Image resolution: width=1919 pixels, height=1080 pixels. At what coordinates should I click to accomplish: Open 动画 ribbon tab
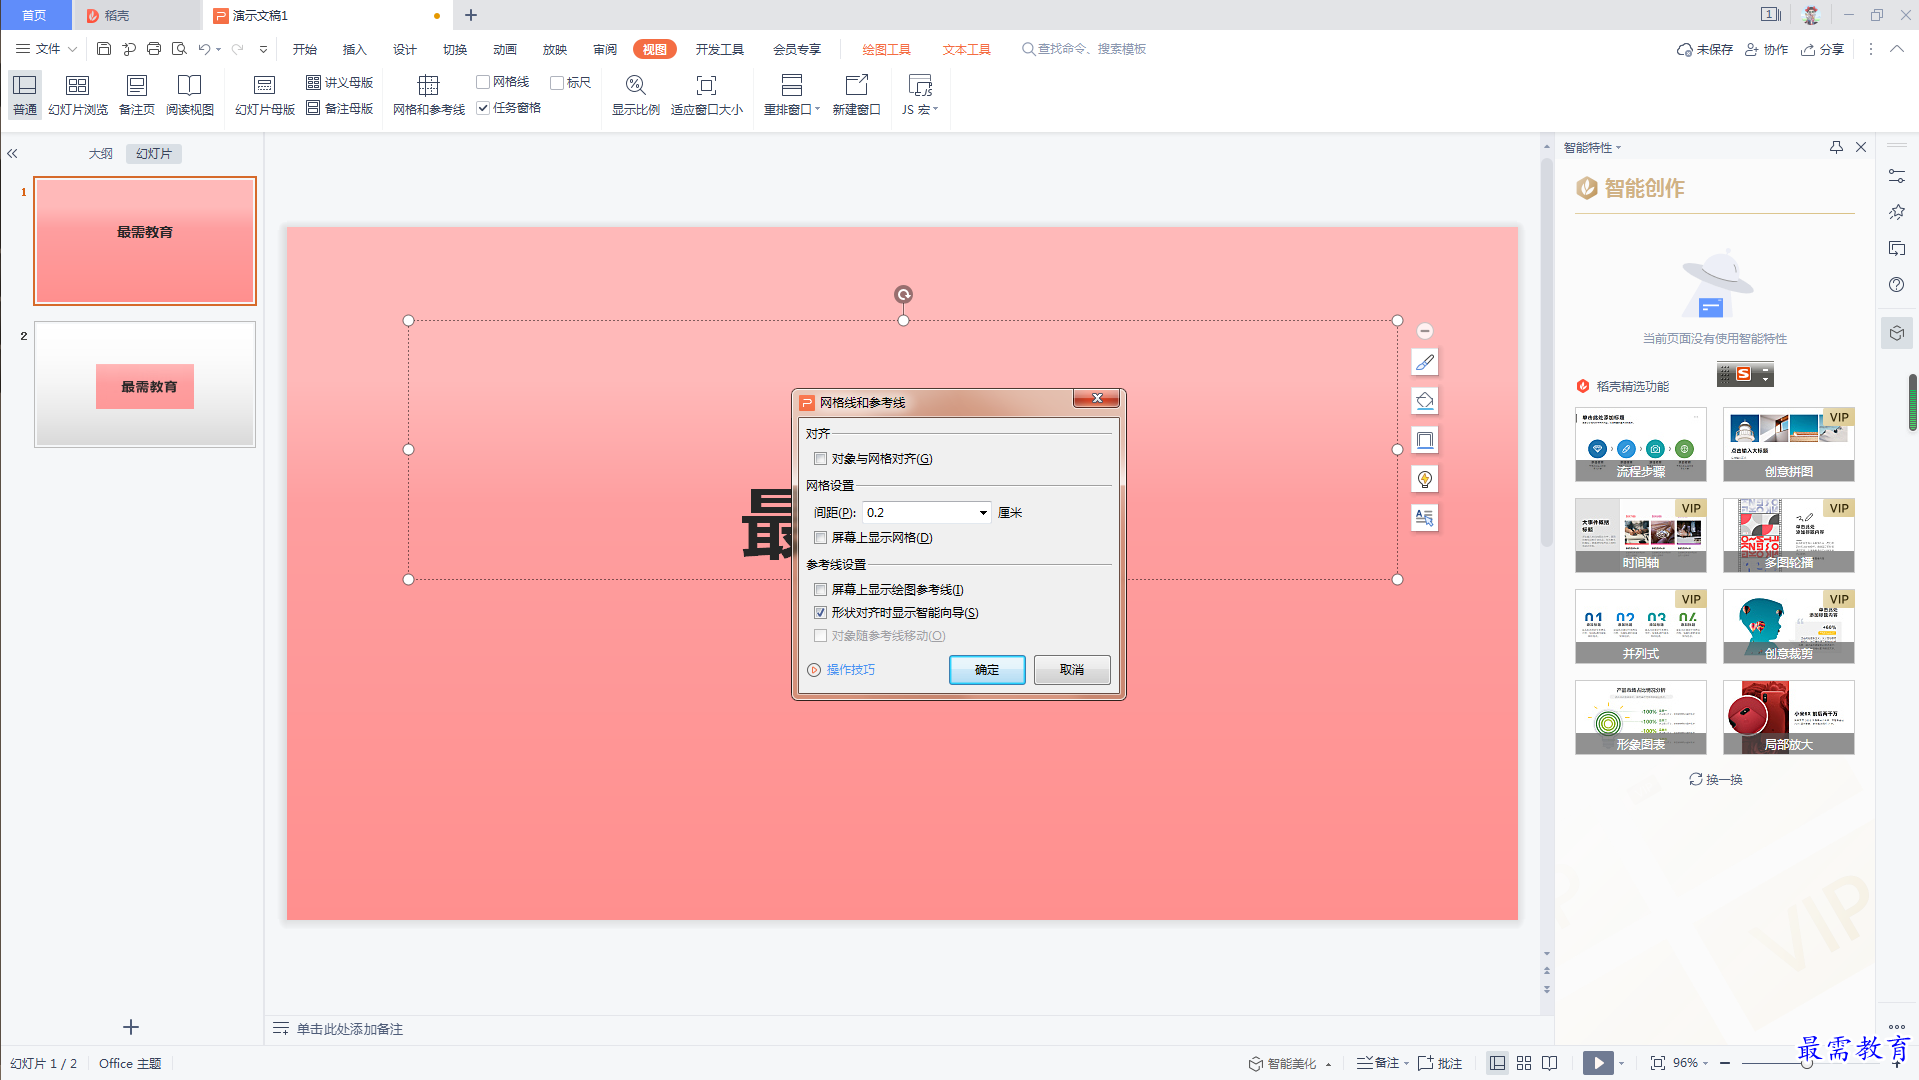504,49
